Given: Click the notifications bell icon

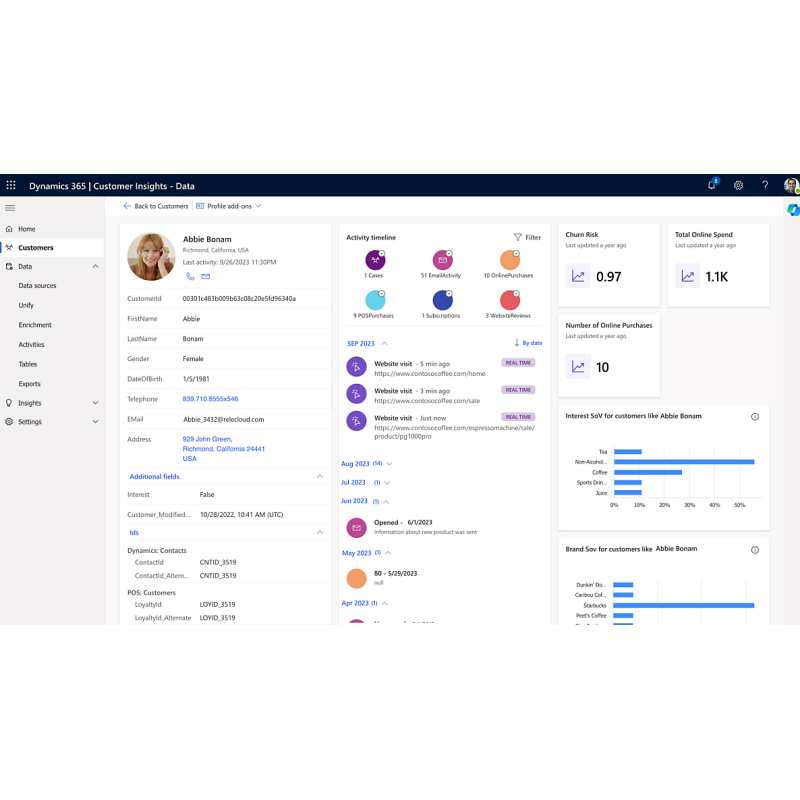Looking at the screenshot, I should [x=712, y=185].
